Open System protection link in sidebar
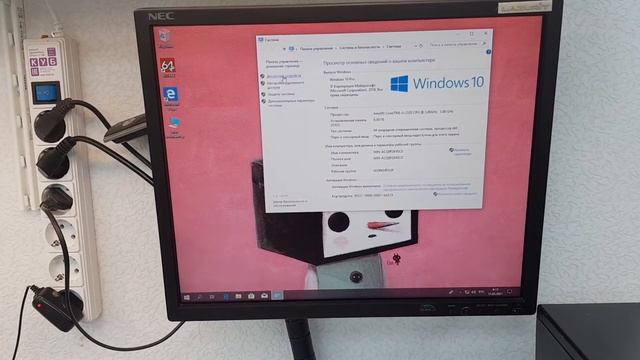Viewport: 640px width, 360px height. point(281,94)
